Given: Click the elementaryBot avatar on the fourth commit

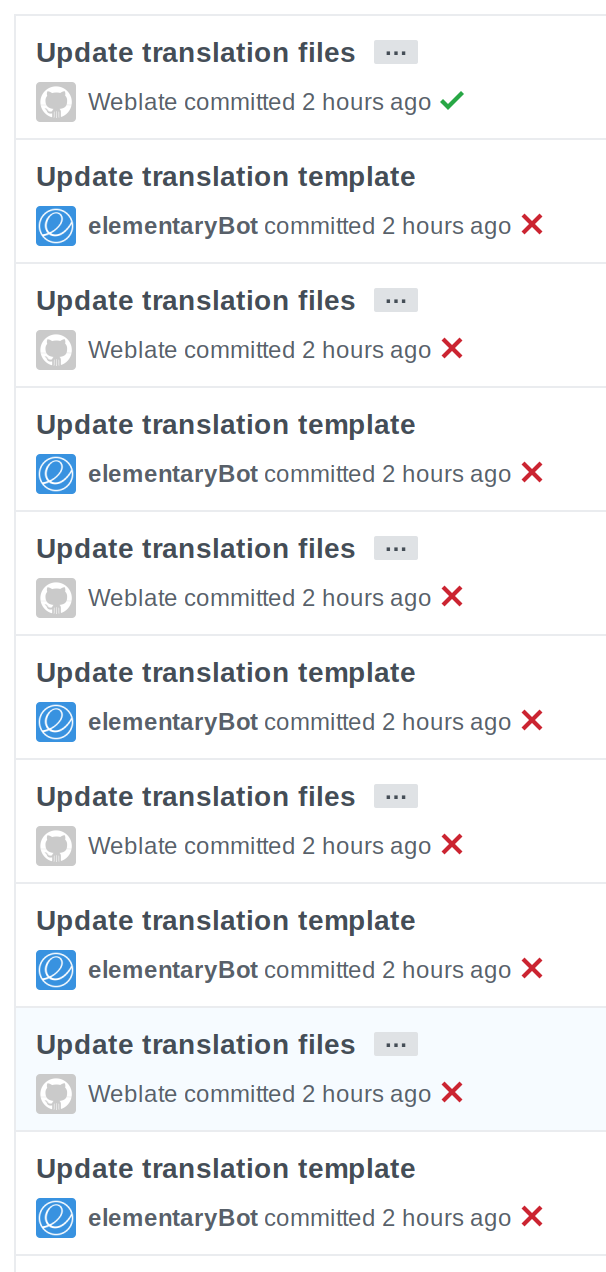Looking at the screenshot, I should tap(56, 474).
